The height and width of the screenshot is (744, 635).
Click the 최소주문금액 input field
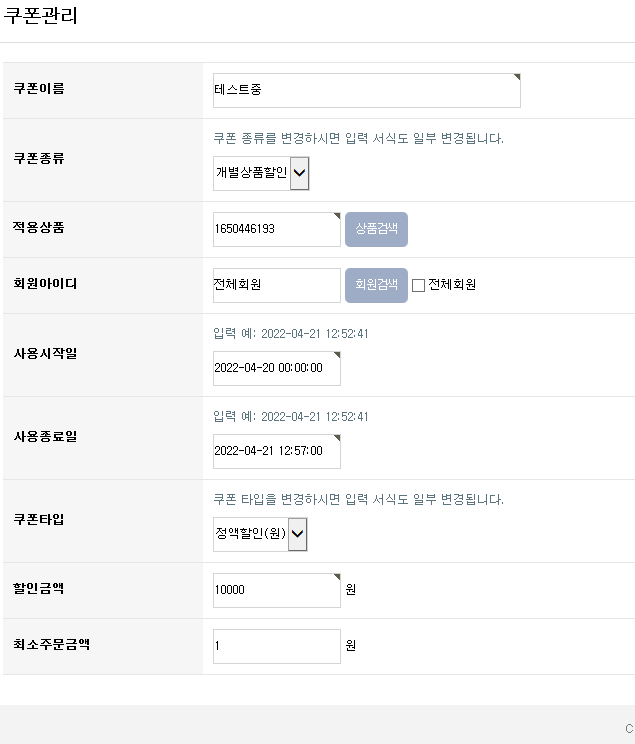point(276,646)
